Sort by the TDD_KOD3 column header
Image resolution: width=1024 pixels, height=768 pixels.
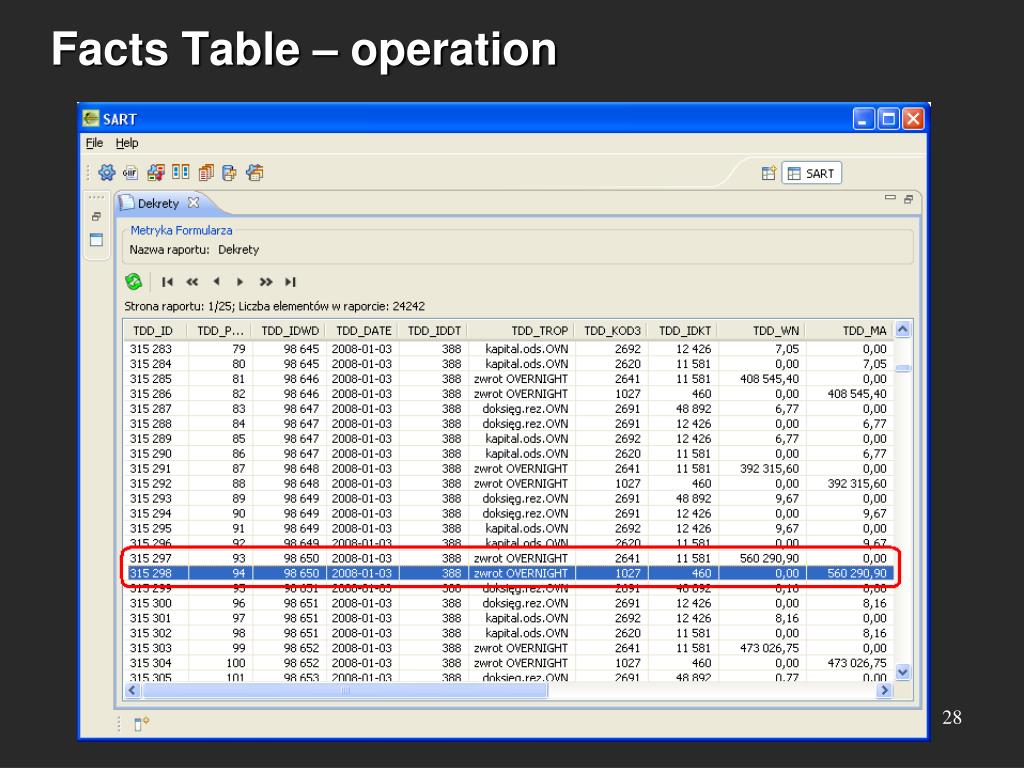(x=612, y=331)
